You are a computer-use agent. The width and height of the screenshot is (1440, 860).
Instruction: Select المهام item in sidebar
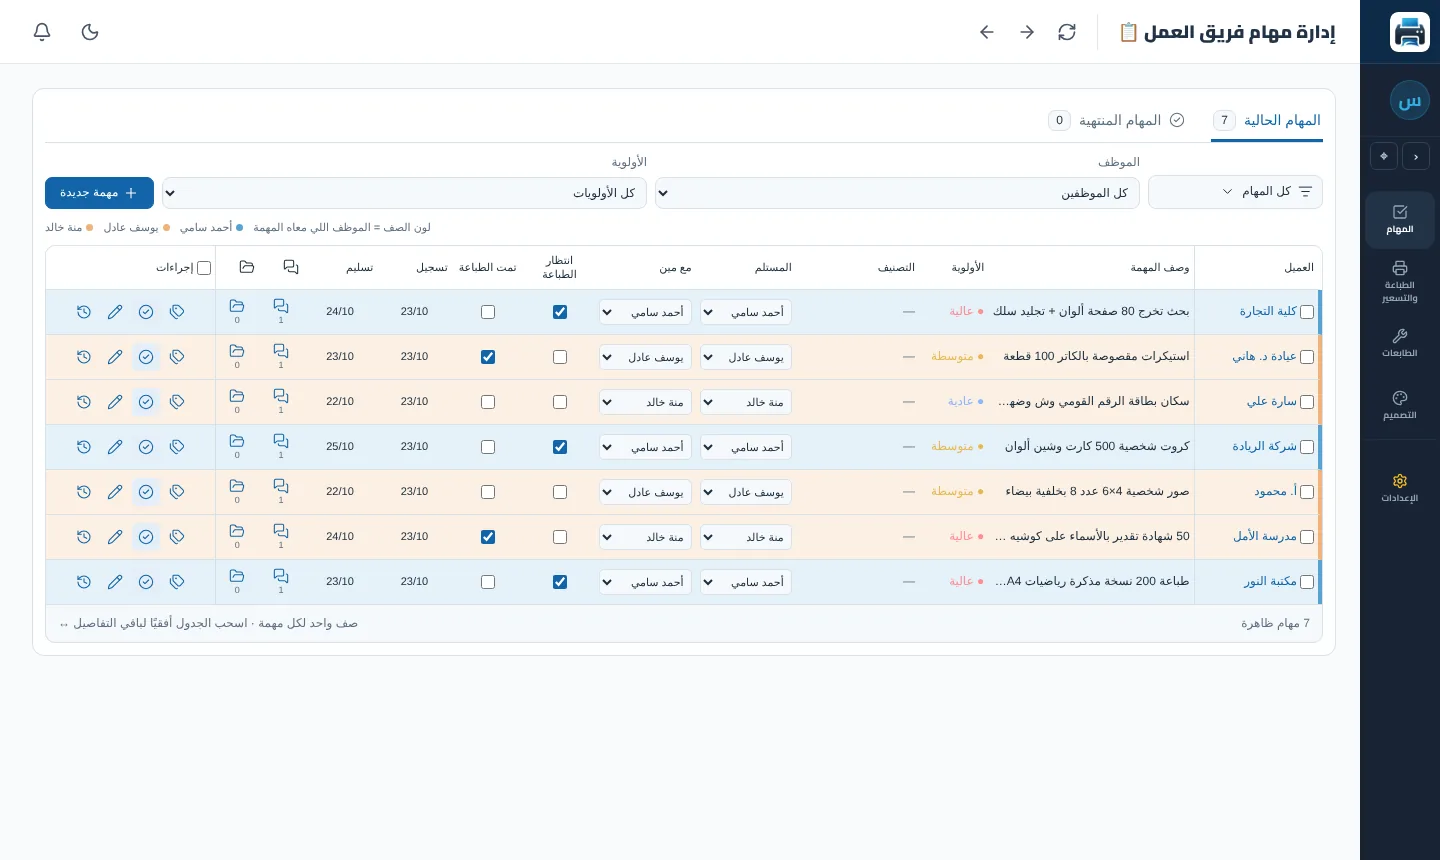click(x=1400, y=220)
